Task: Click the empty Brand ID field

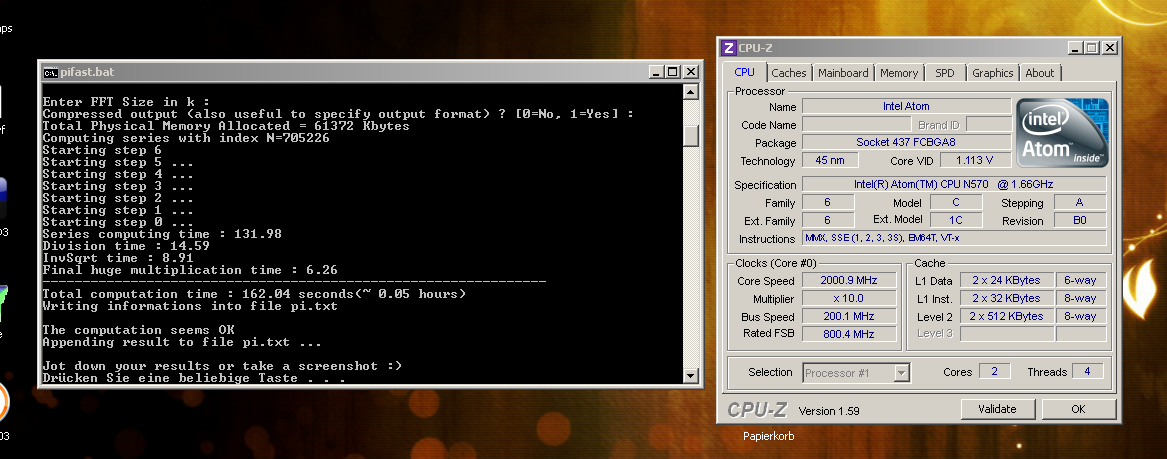Action: (x=988, y=124)
